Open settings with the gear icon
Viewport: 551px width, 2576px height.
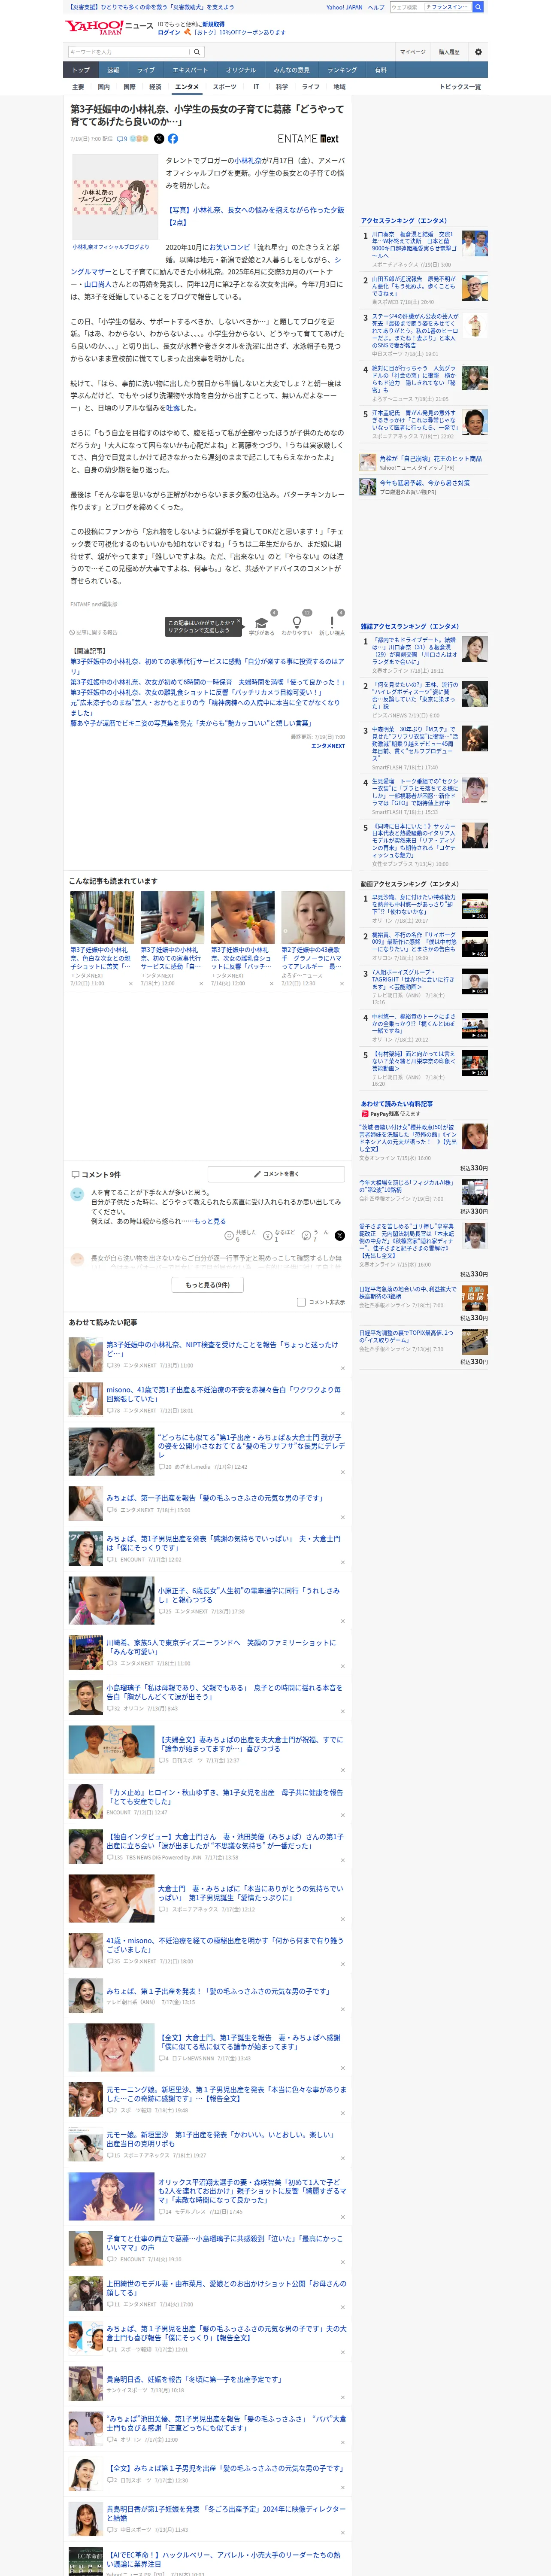pos(478,52)
